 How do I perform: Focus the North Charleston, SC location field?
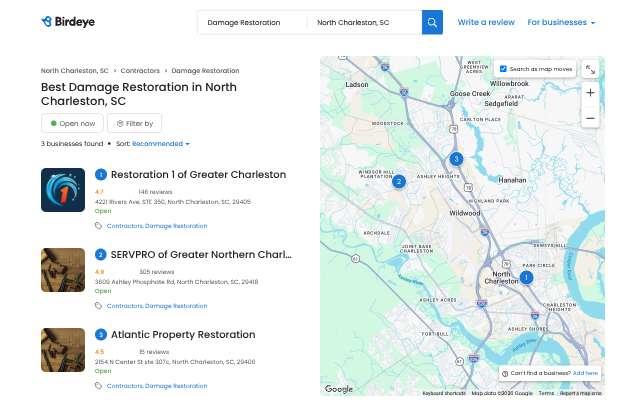tap(364, 22)
